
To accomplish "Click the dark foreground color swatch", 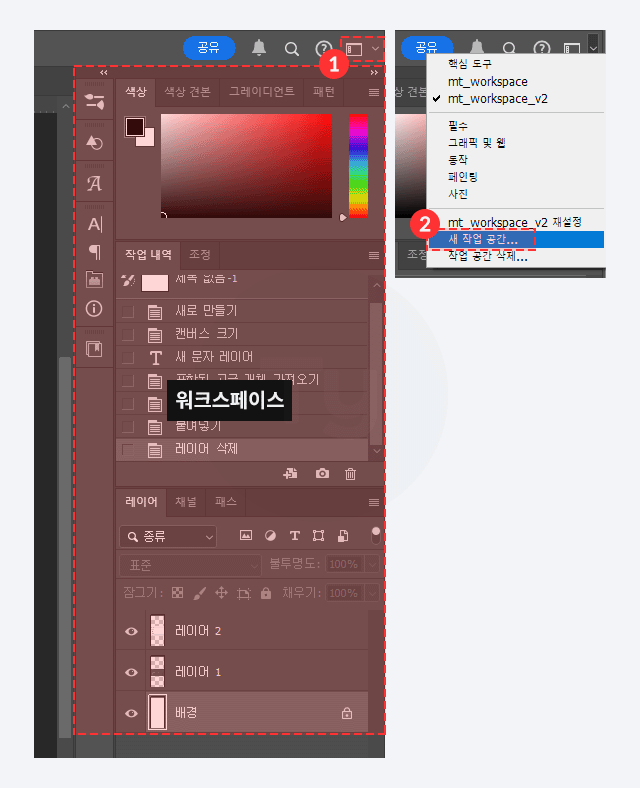I will (x=134, y=127).
